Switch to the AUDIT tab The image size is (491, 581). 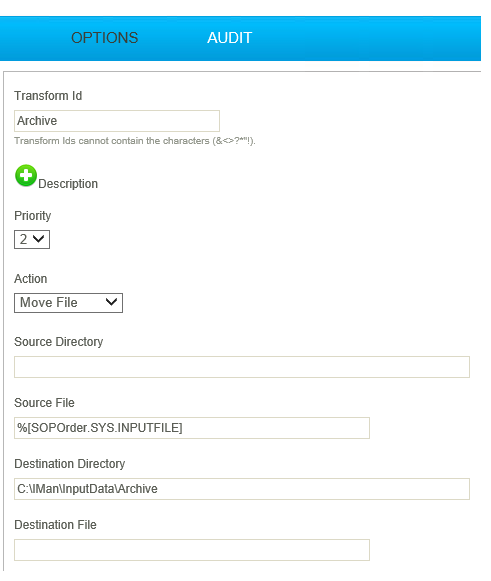coord(229,38)
